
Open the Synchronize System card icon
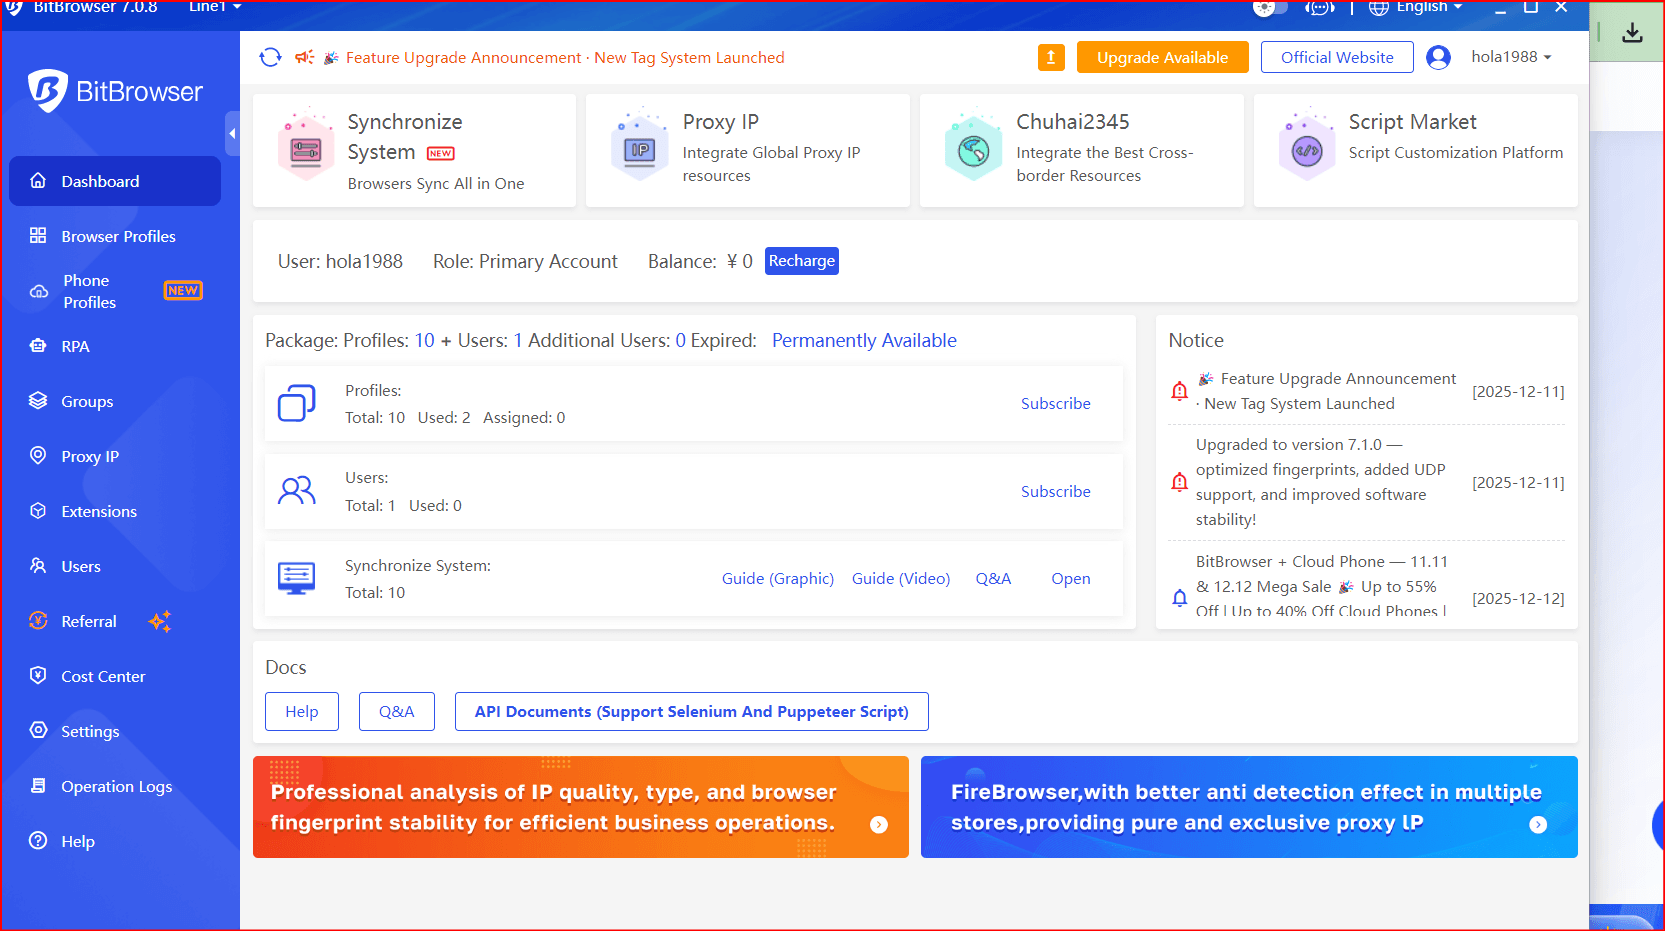[x=306, y=151]
